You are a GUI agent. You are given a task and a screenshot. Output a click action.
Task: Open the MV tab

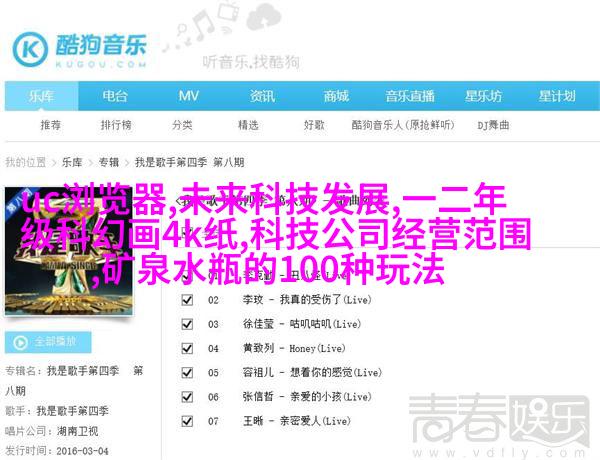click(x=188, y=96)
